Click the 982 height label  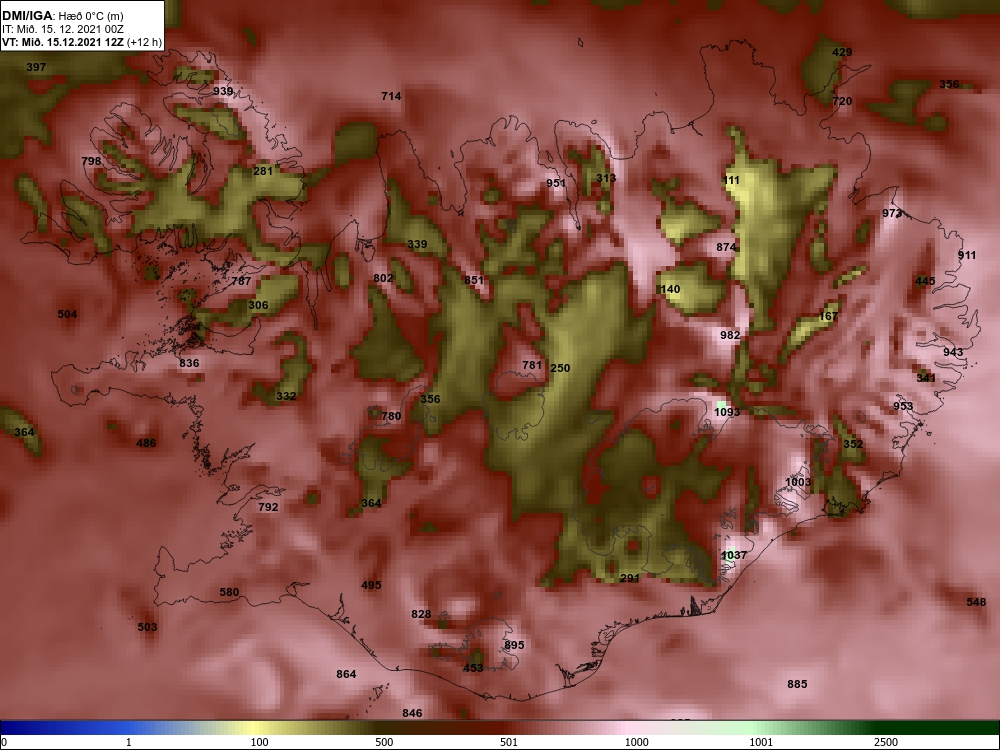(730, 335)
